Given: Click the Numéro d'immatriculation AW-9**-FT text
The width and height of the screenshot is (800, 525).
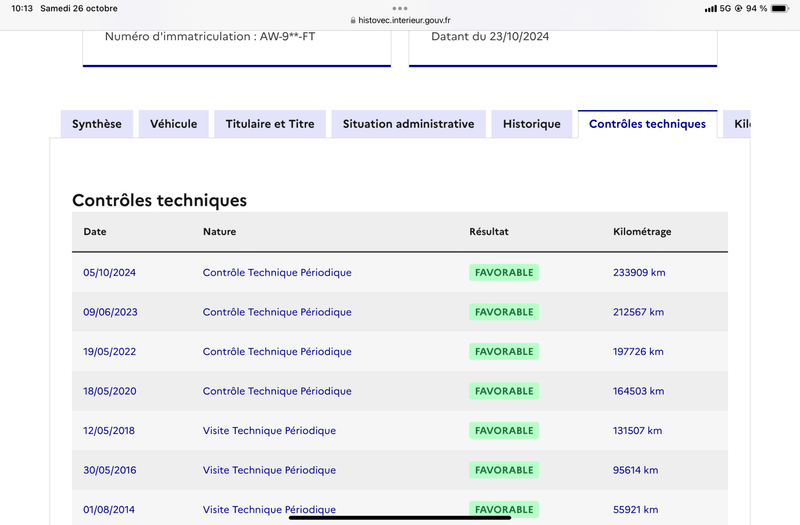Looking at the screenshot, I should tap(210, 37).
